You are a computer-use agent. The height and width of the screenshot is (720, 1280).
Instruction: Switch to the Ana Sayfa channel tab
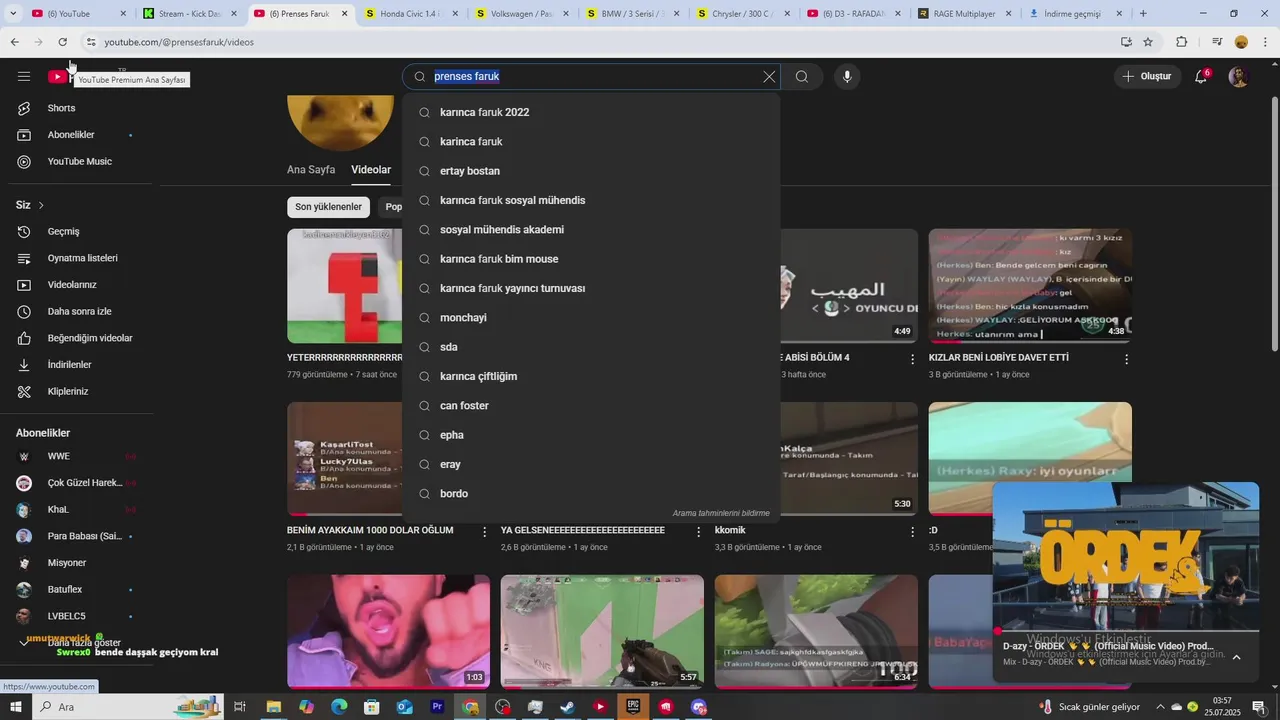pos(311,170)
